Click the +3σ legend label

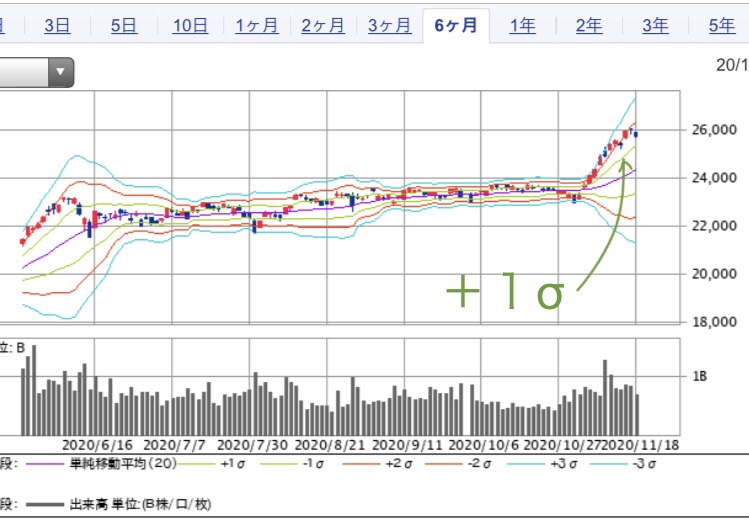(x=563, y=463)
